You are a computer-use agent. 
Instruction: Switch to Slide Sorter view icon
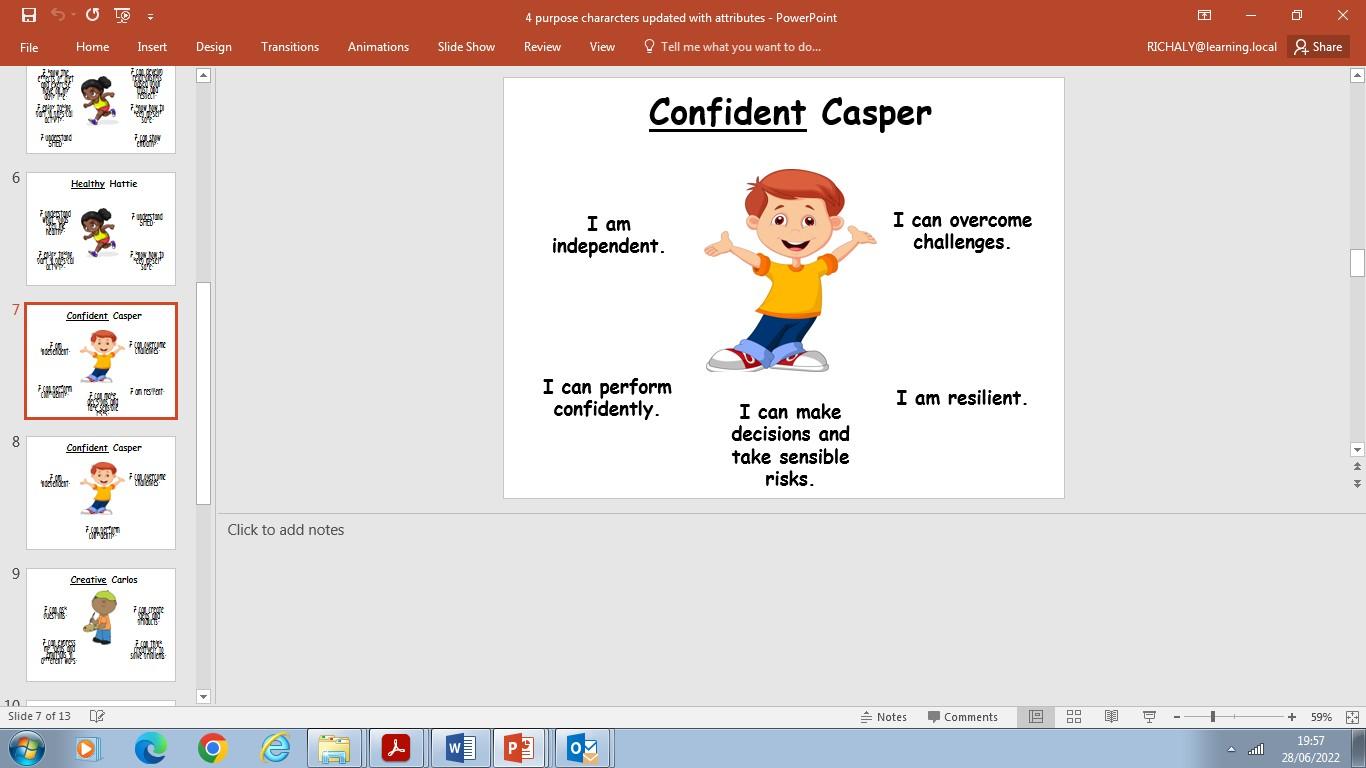pyautogui.click(x=1073, y=716)
